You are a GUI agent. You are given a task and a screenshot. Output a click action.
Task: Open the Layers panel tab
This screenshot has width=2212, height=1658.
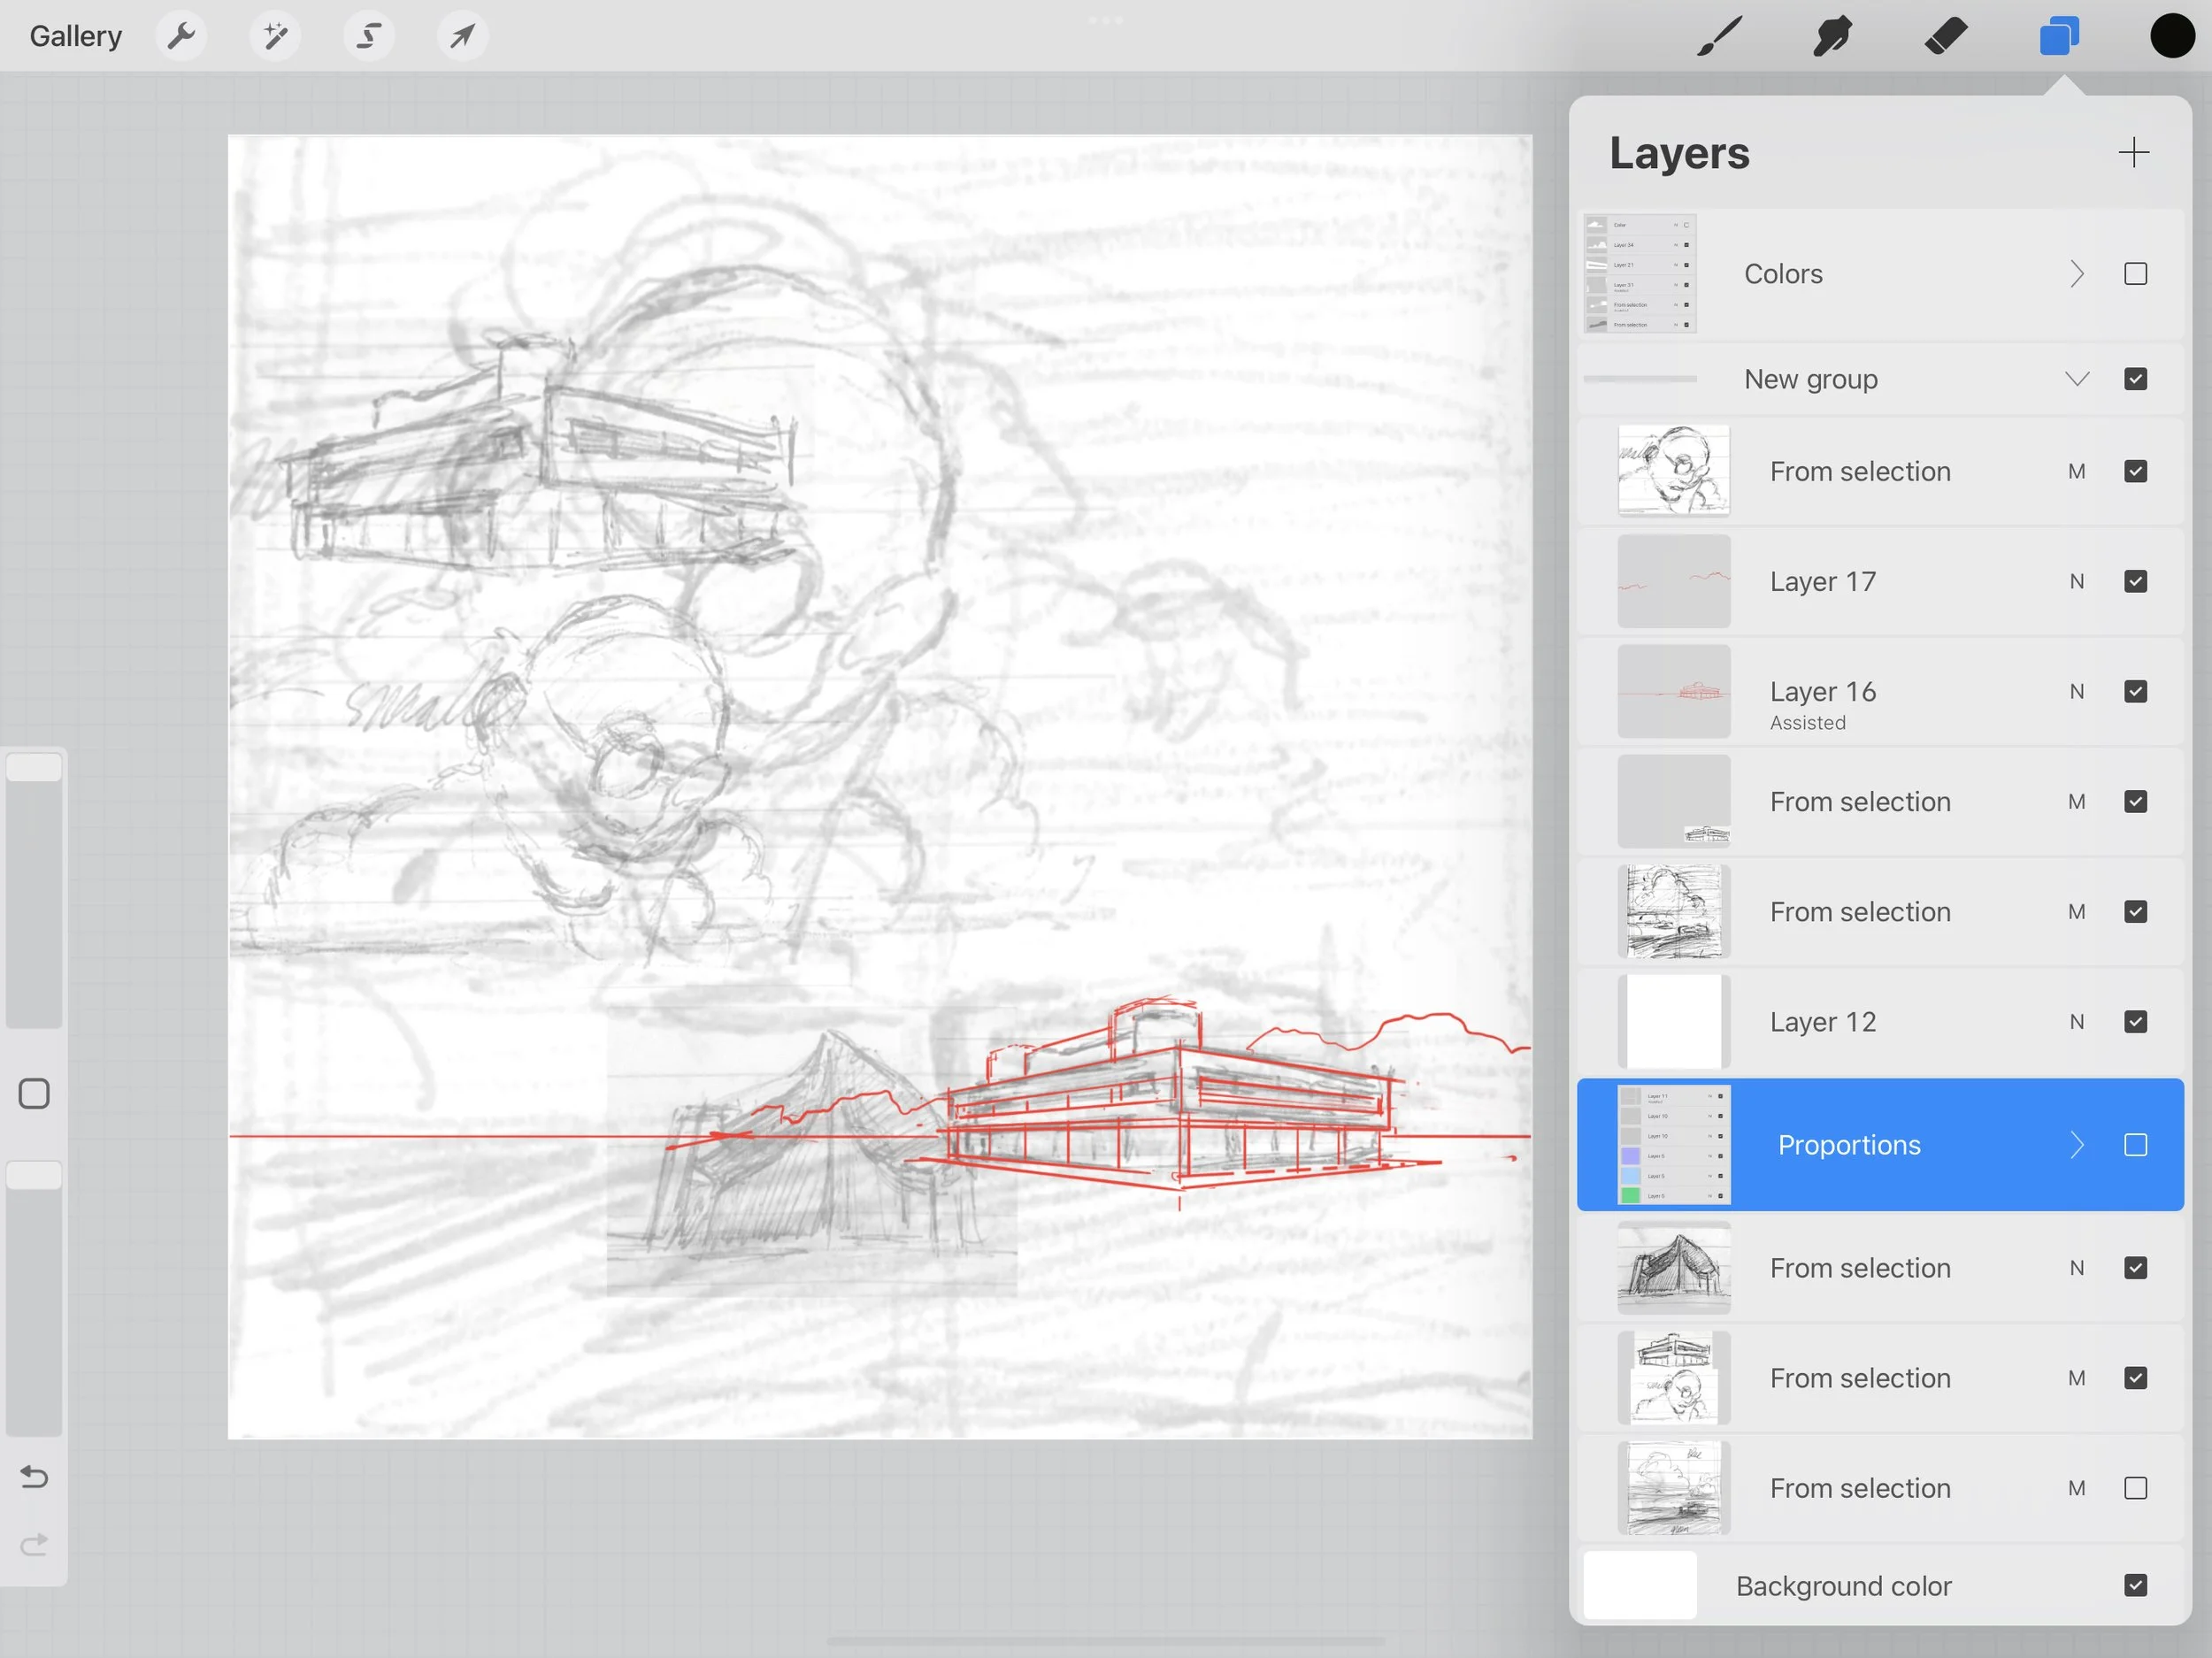(x=2059, y=36)
